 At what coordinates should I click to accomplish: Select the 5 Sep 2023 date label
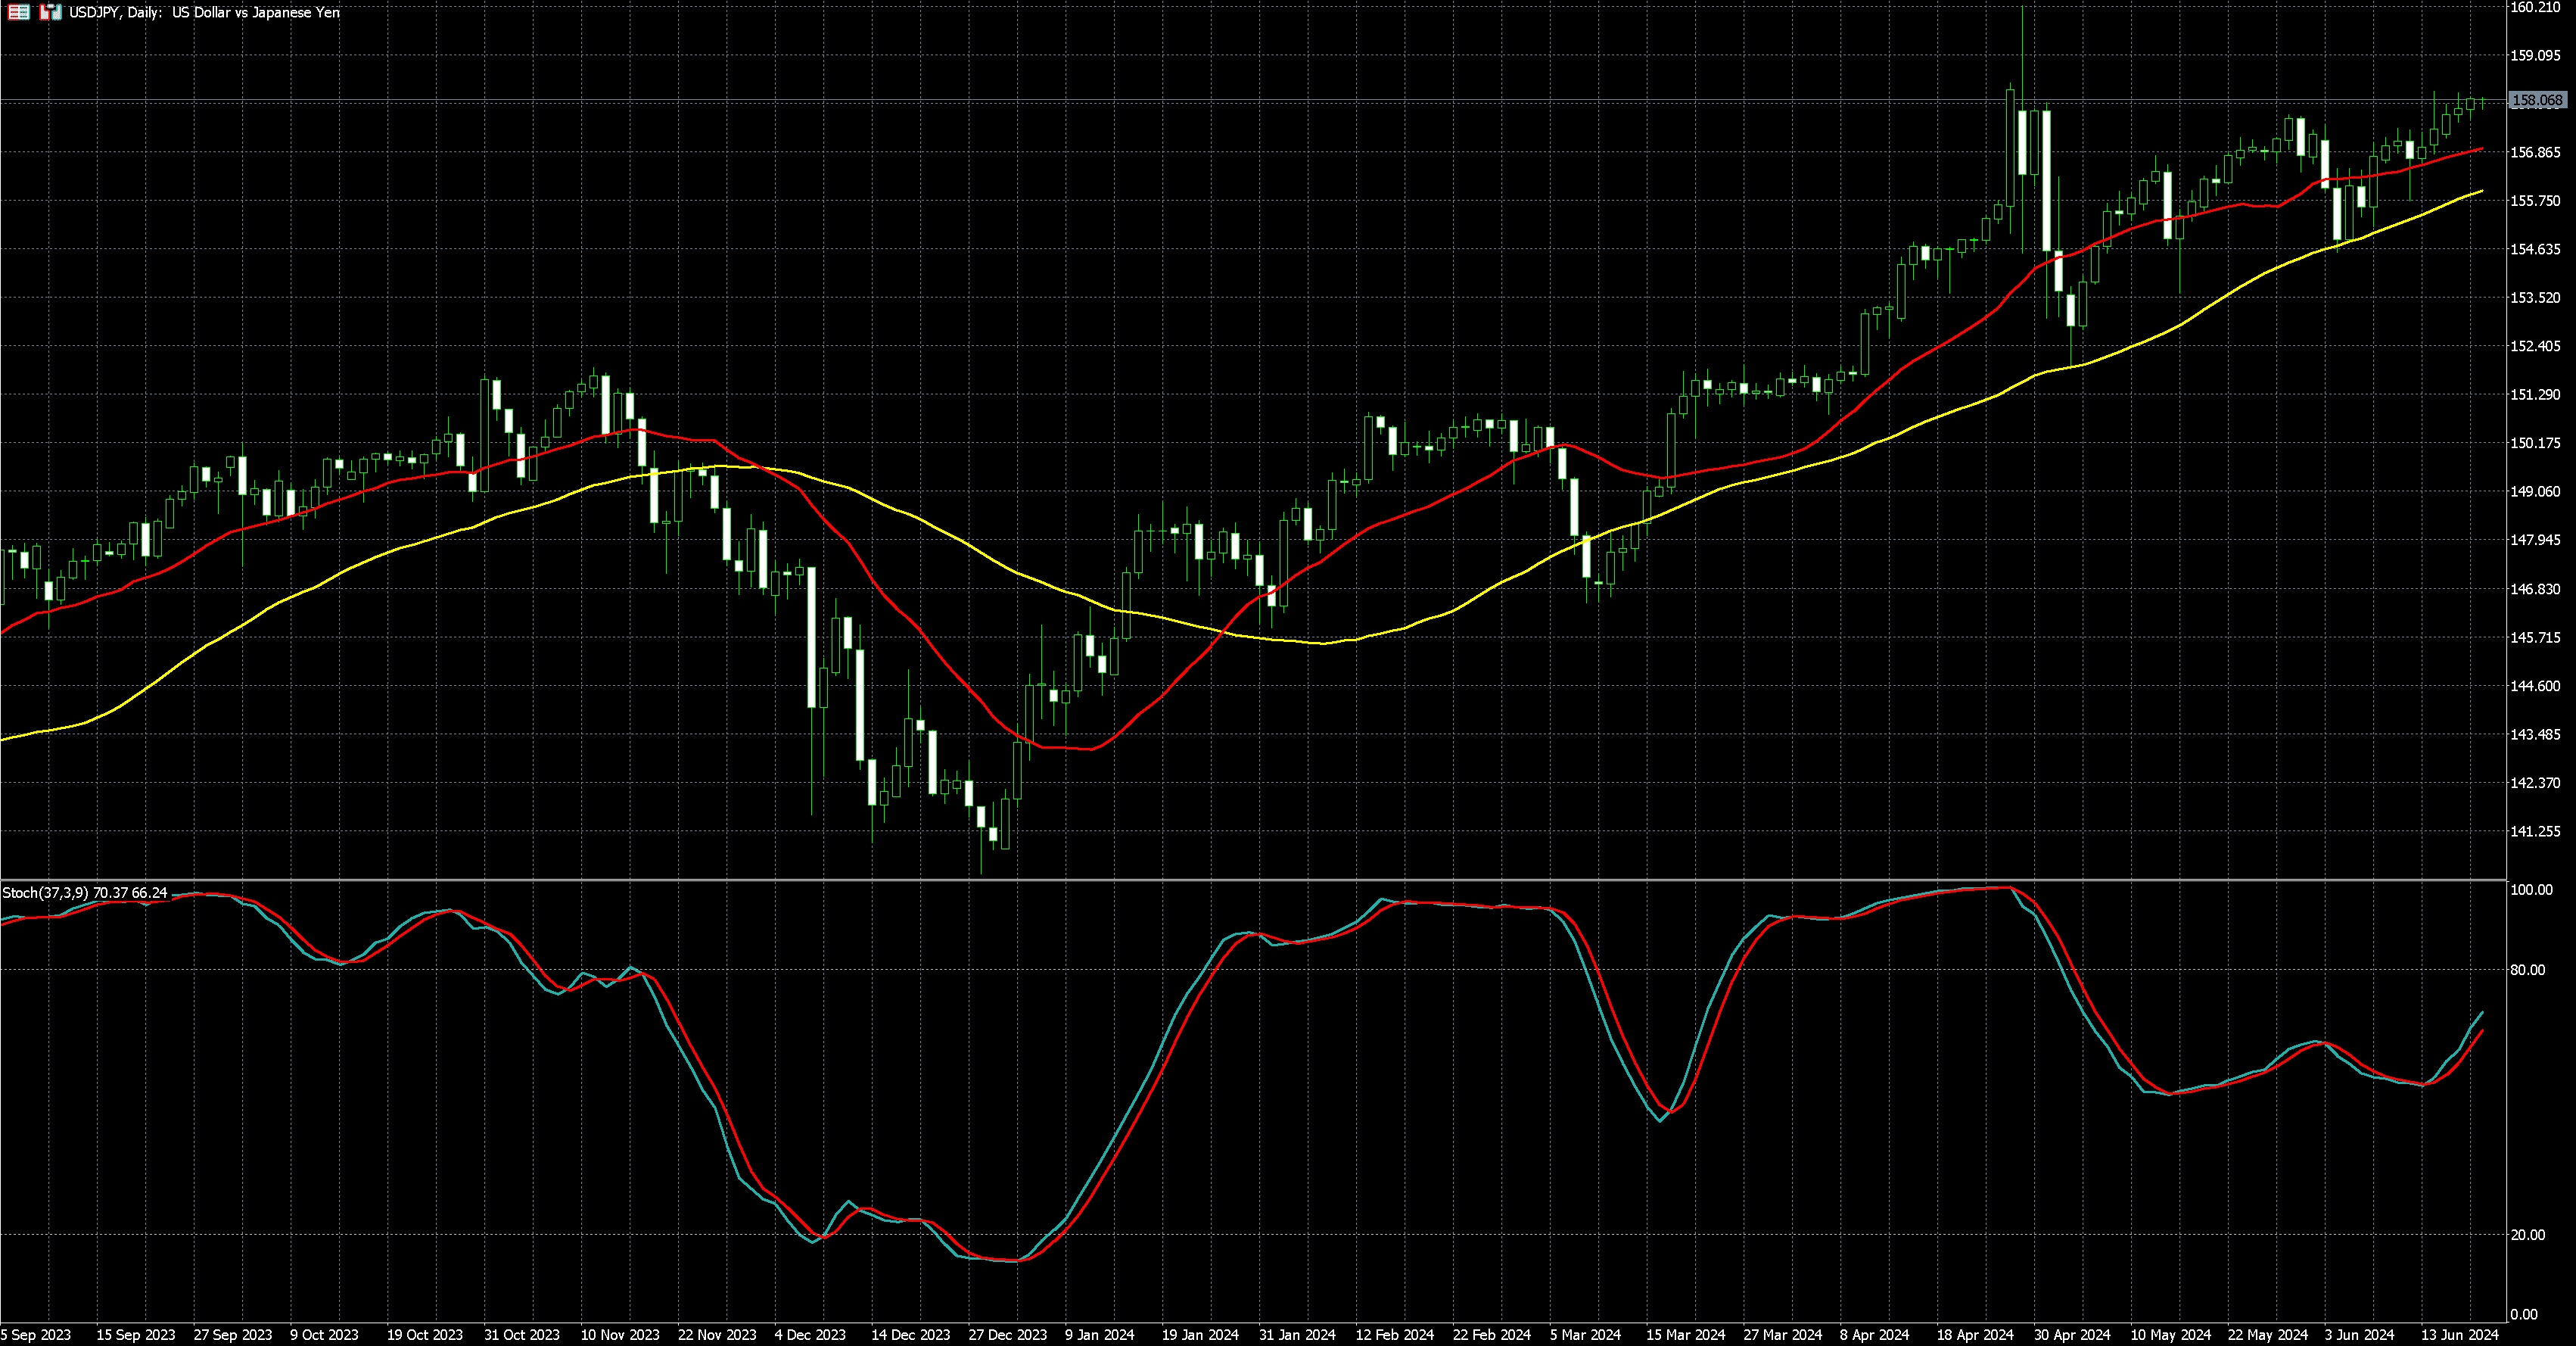tap(36, 1335)
